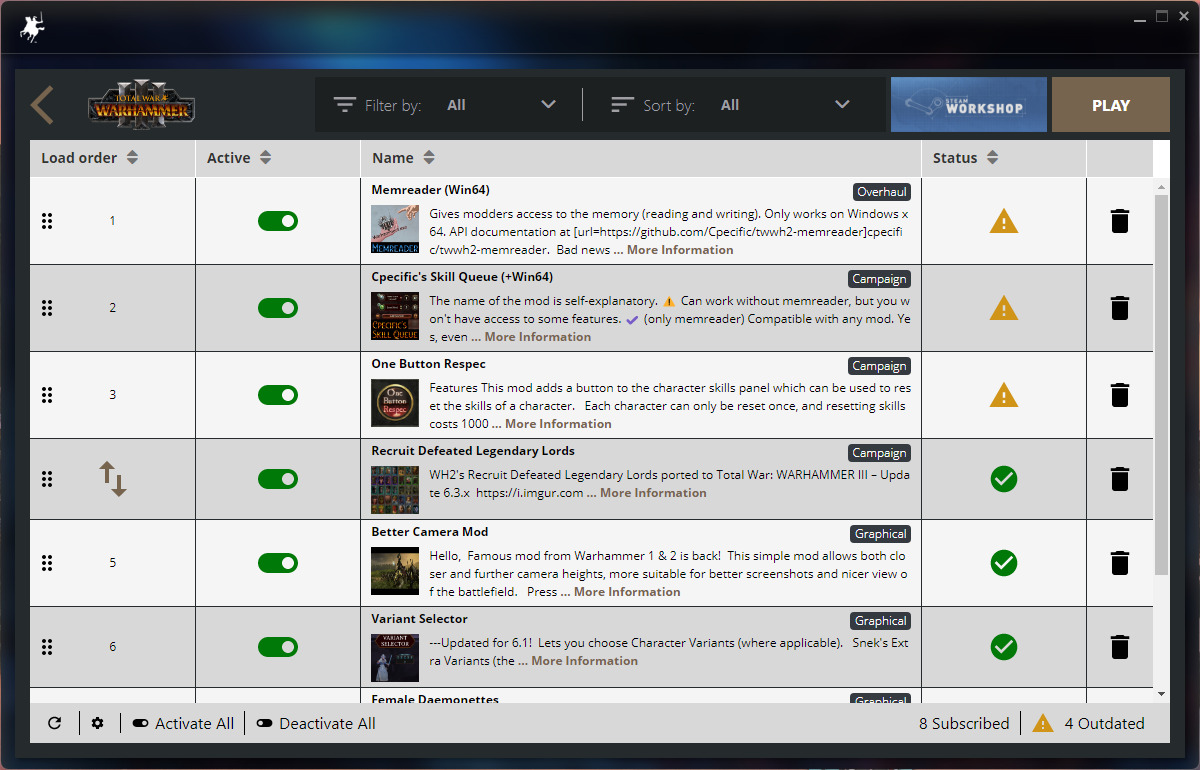Delete the One Button Respec mod
Screen dimensions: 1200x770
point(1120,395)
